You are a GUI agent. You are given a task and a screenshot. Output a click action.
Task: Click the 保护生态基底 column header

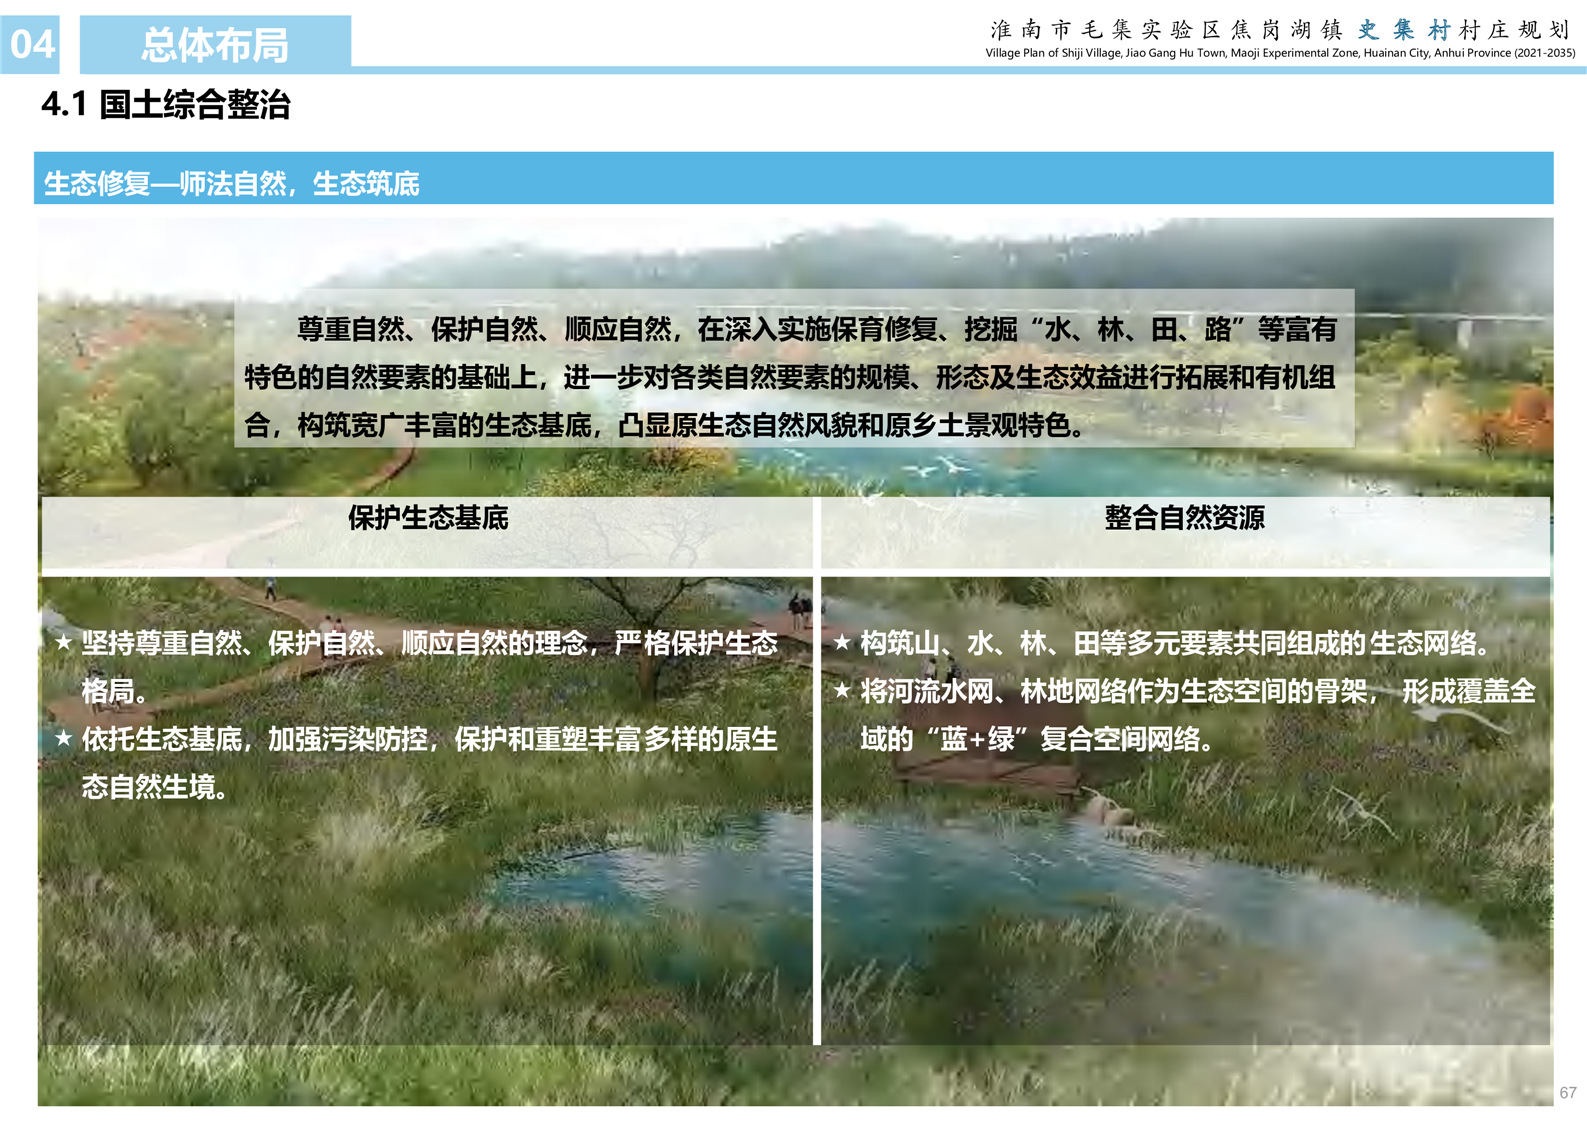427,518
